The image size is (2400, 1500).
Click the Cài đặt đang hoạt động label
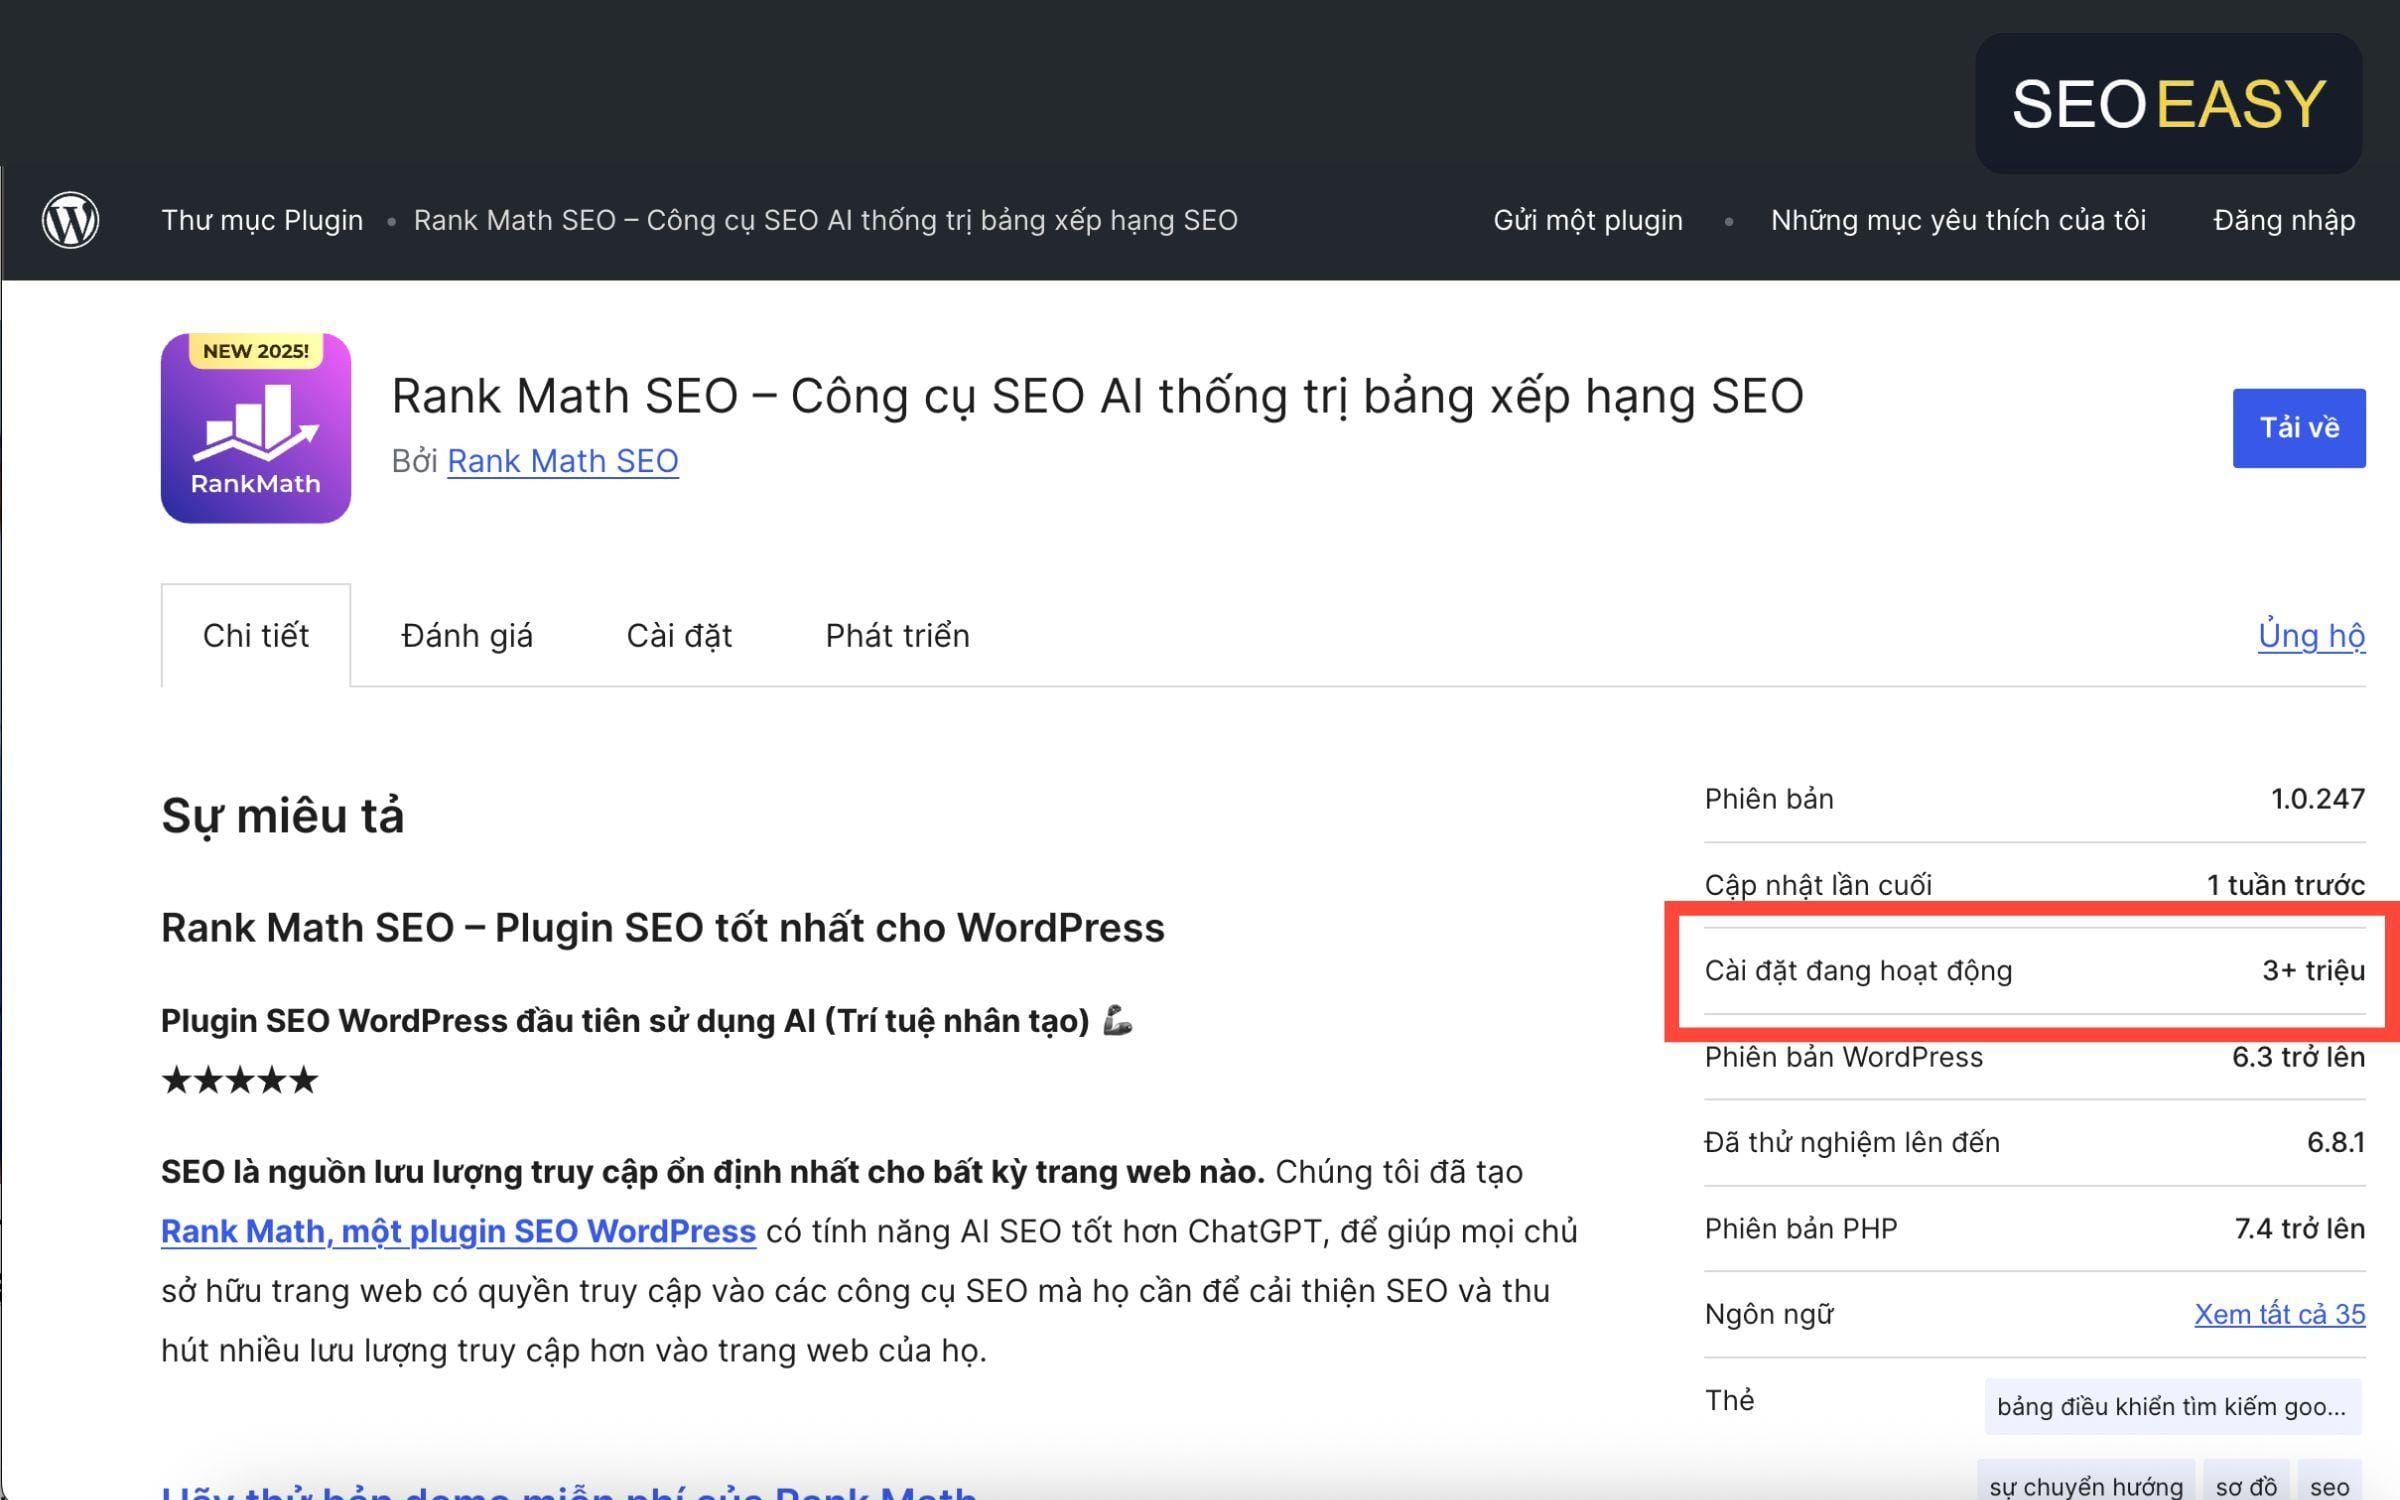pos(1858,971)
